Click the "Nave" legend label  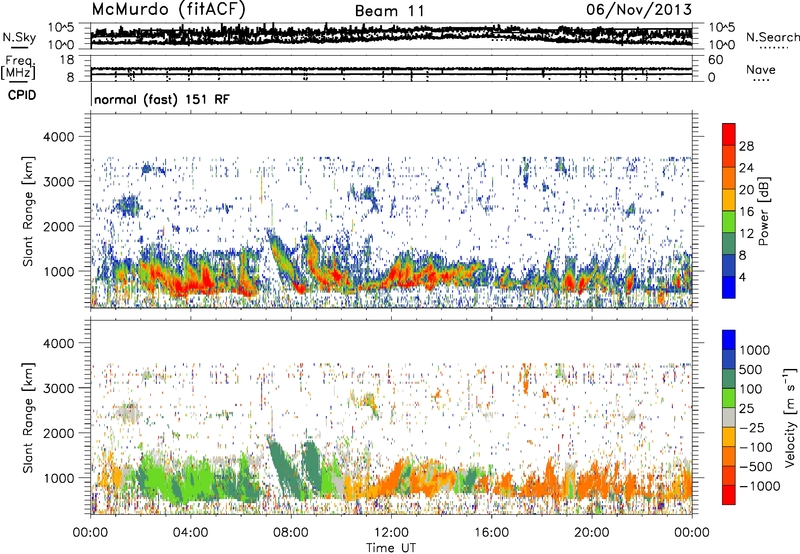761,69
